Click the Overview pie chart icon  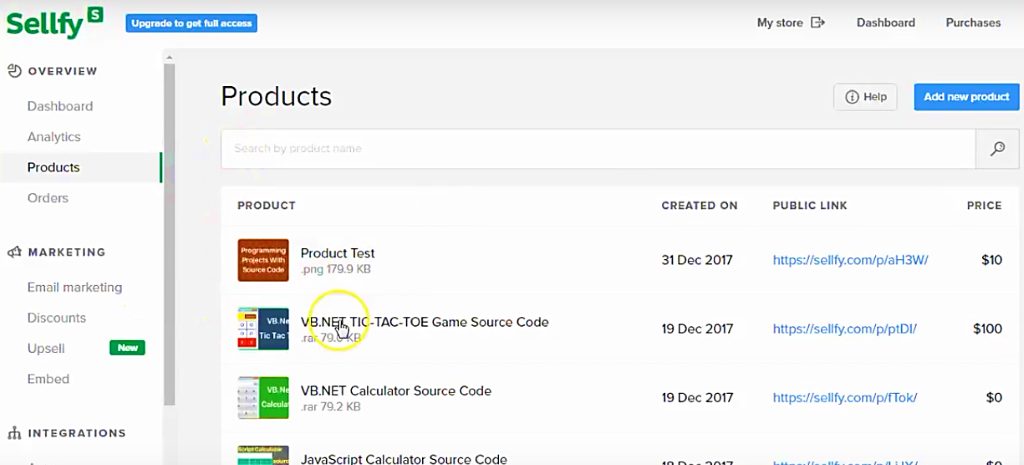pos(14,71)
